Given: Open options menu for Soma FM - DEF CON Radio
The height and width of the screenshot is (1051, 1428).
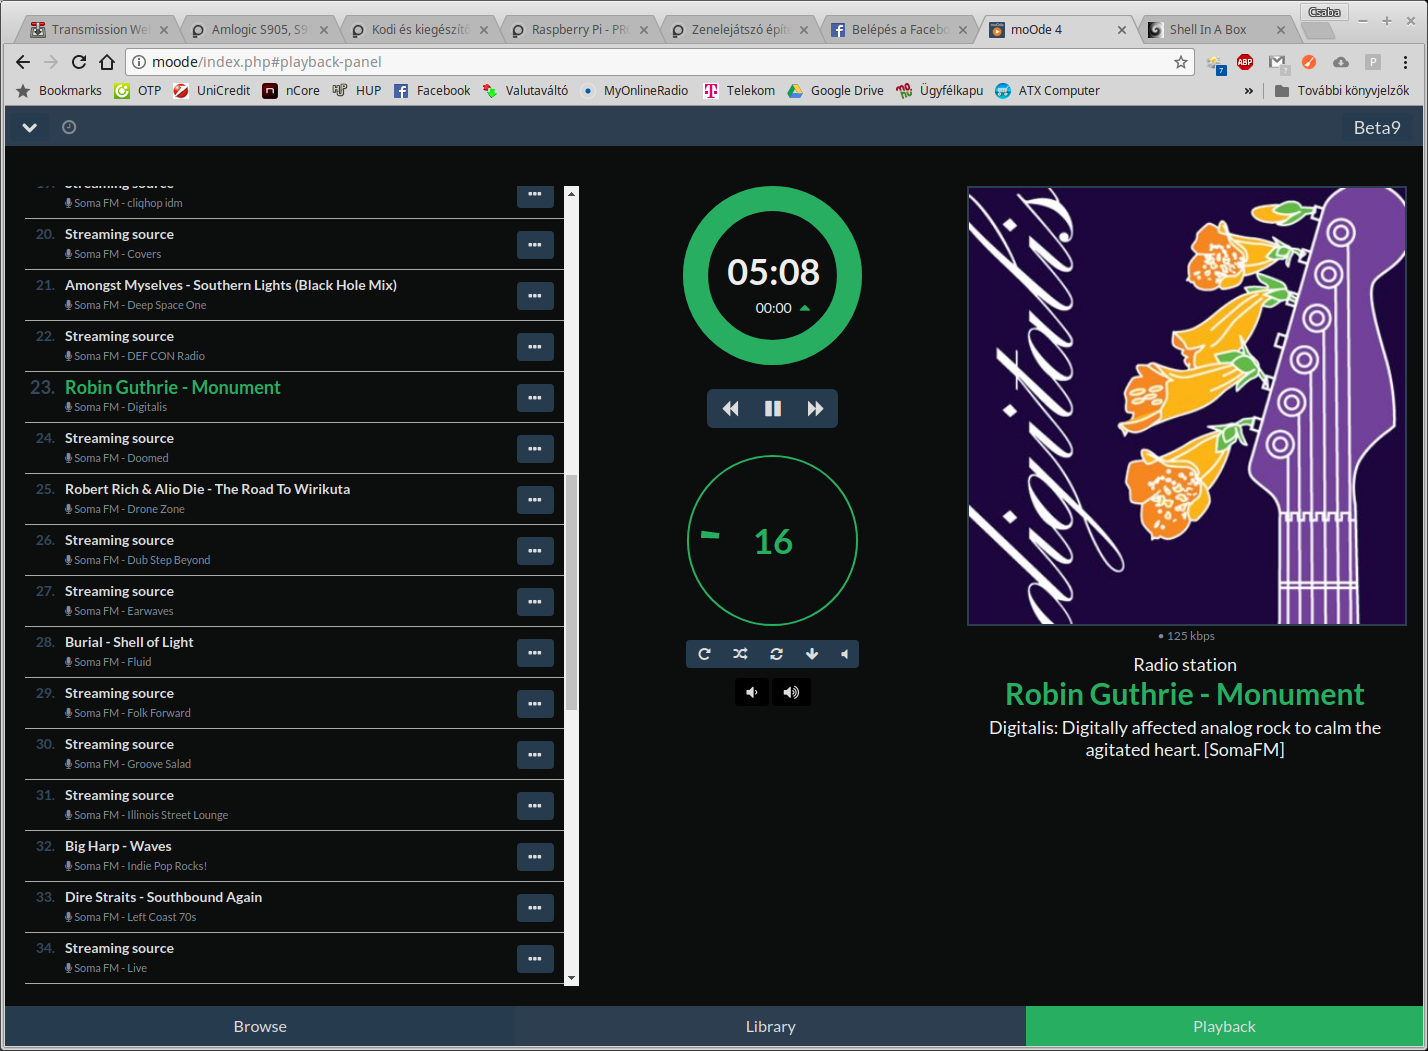Looking at the screenshot, I should click(535, 347).
